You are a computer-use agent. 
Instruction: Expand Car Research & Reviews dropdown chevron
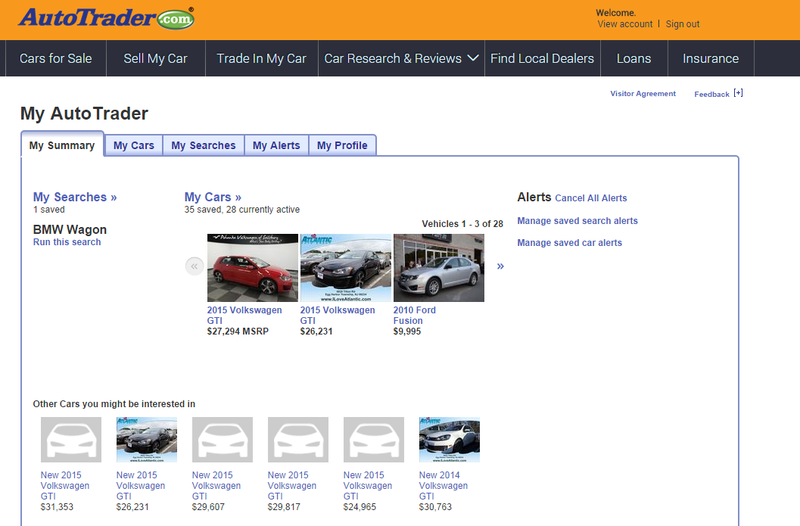click(x=473, y=58)
